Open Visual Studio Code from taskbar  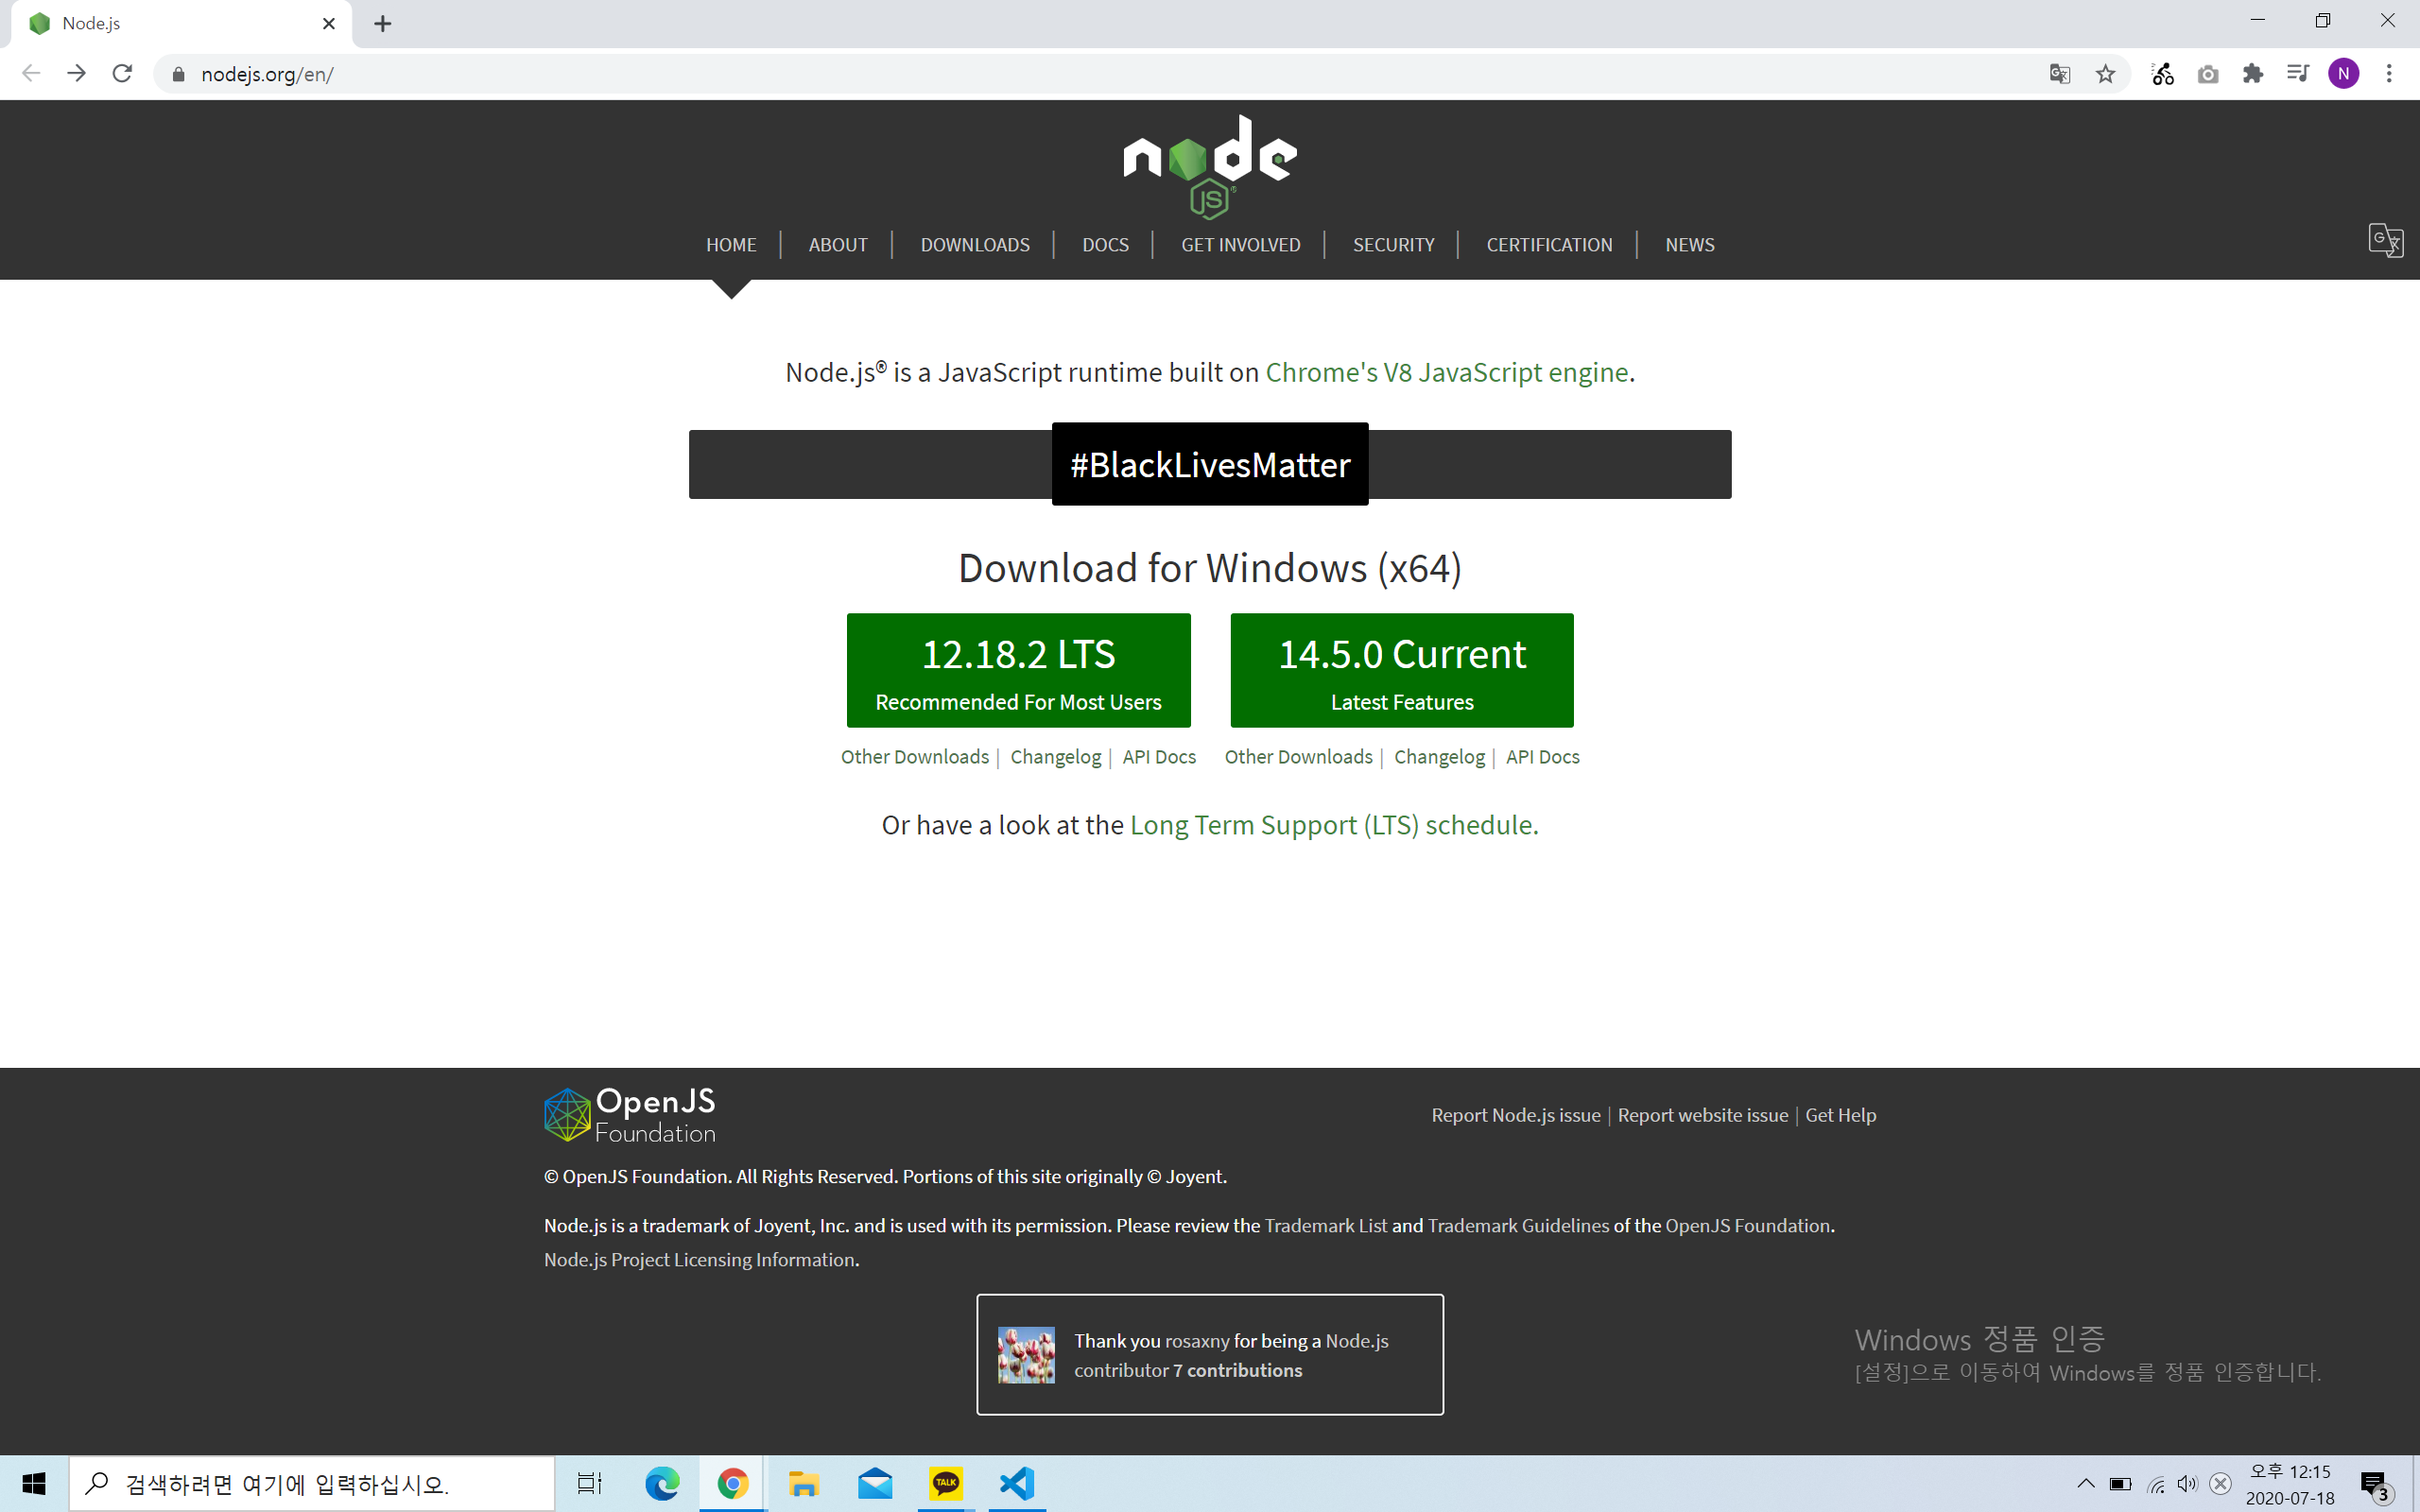[1016, 1483]
